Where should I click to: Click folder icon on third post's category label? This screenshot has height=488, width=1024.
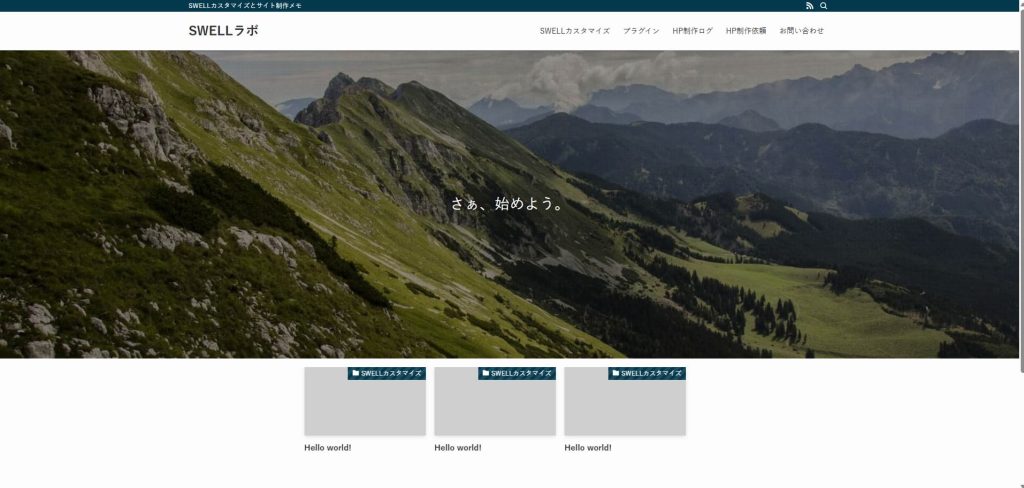pos(616,373)
